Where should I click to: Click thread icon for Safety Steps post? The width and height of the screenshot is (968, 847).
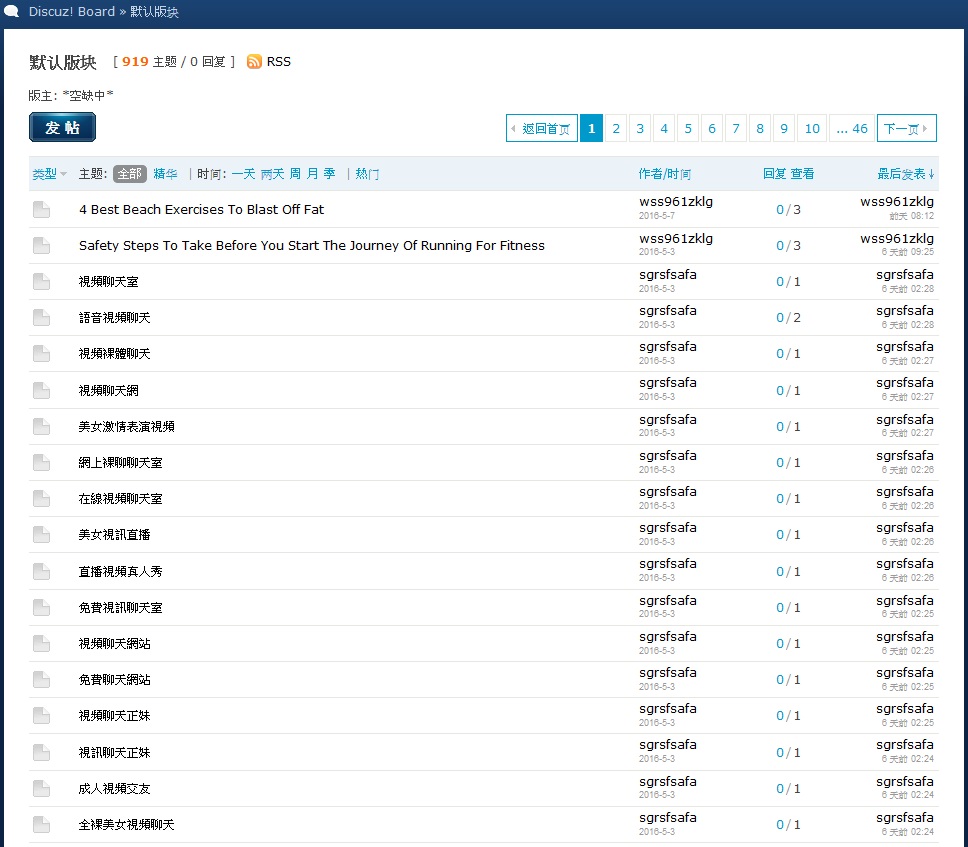click(41, 246)
